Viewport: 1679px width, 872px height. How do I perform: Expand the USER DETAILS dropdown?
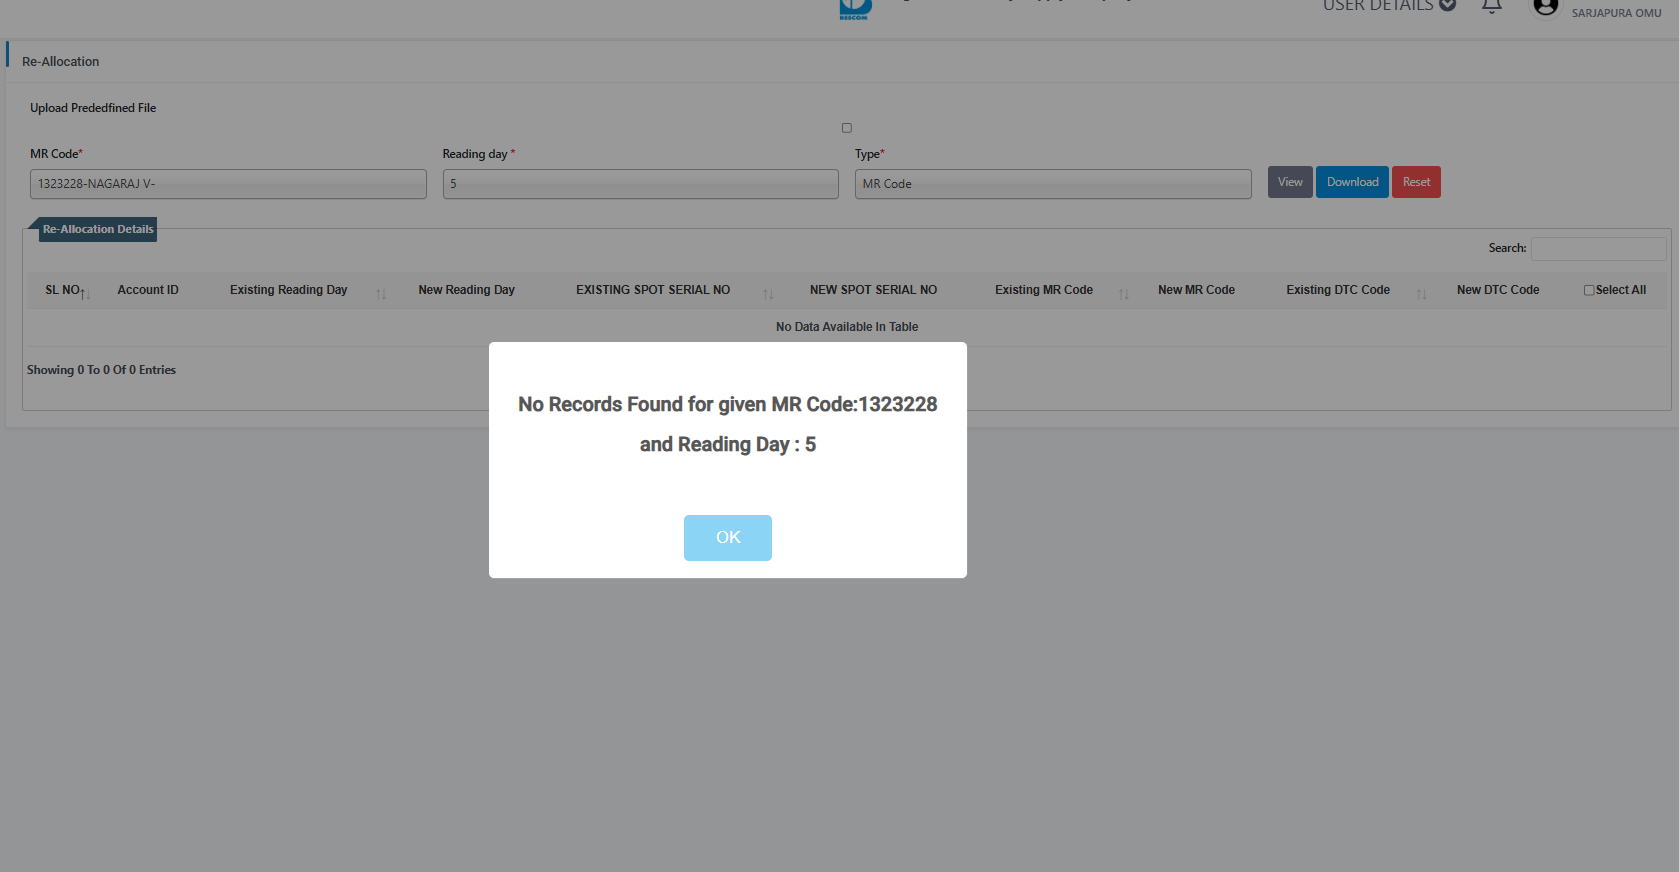[1389, 6]
